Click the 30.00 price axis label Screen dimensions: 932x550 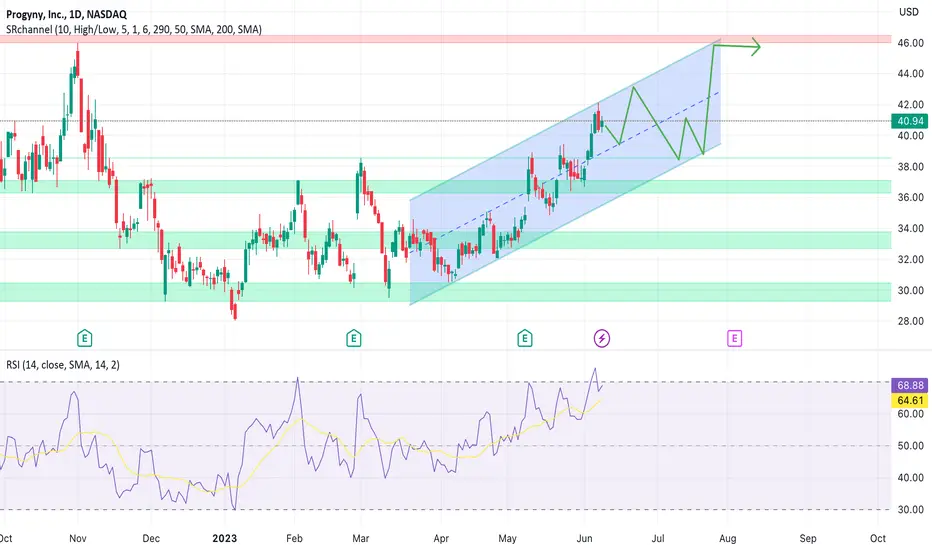tap(910, 290)
